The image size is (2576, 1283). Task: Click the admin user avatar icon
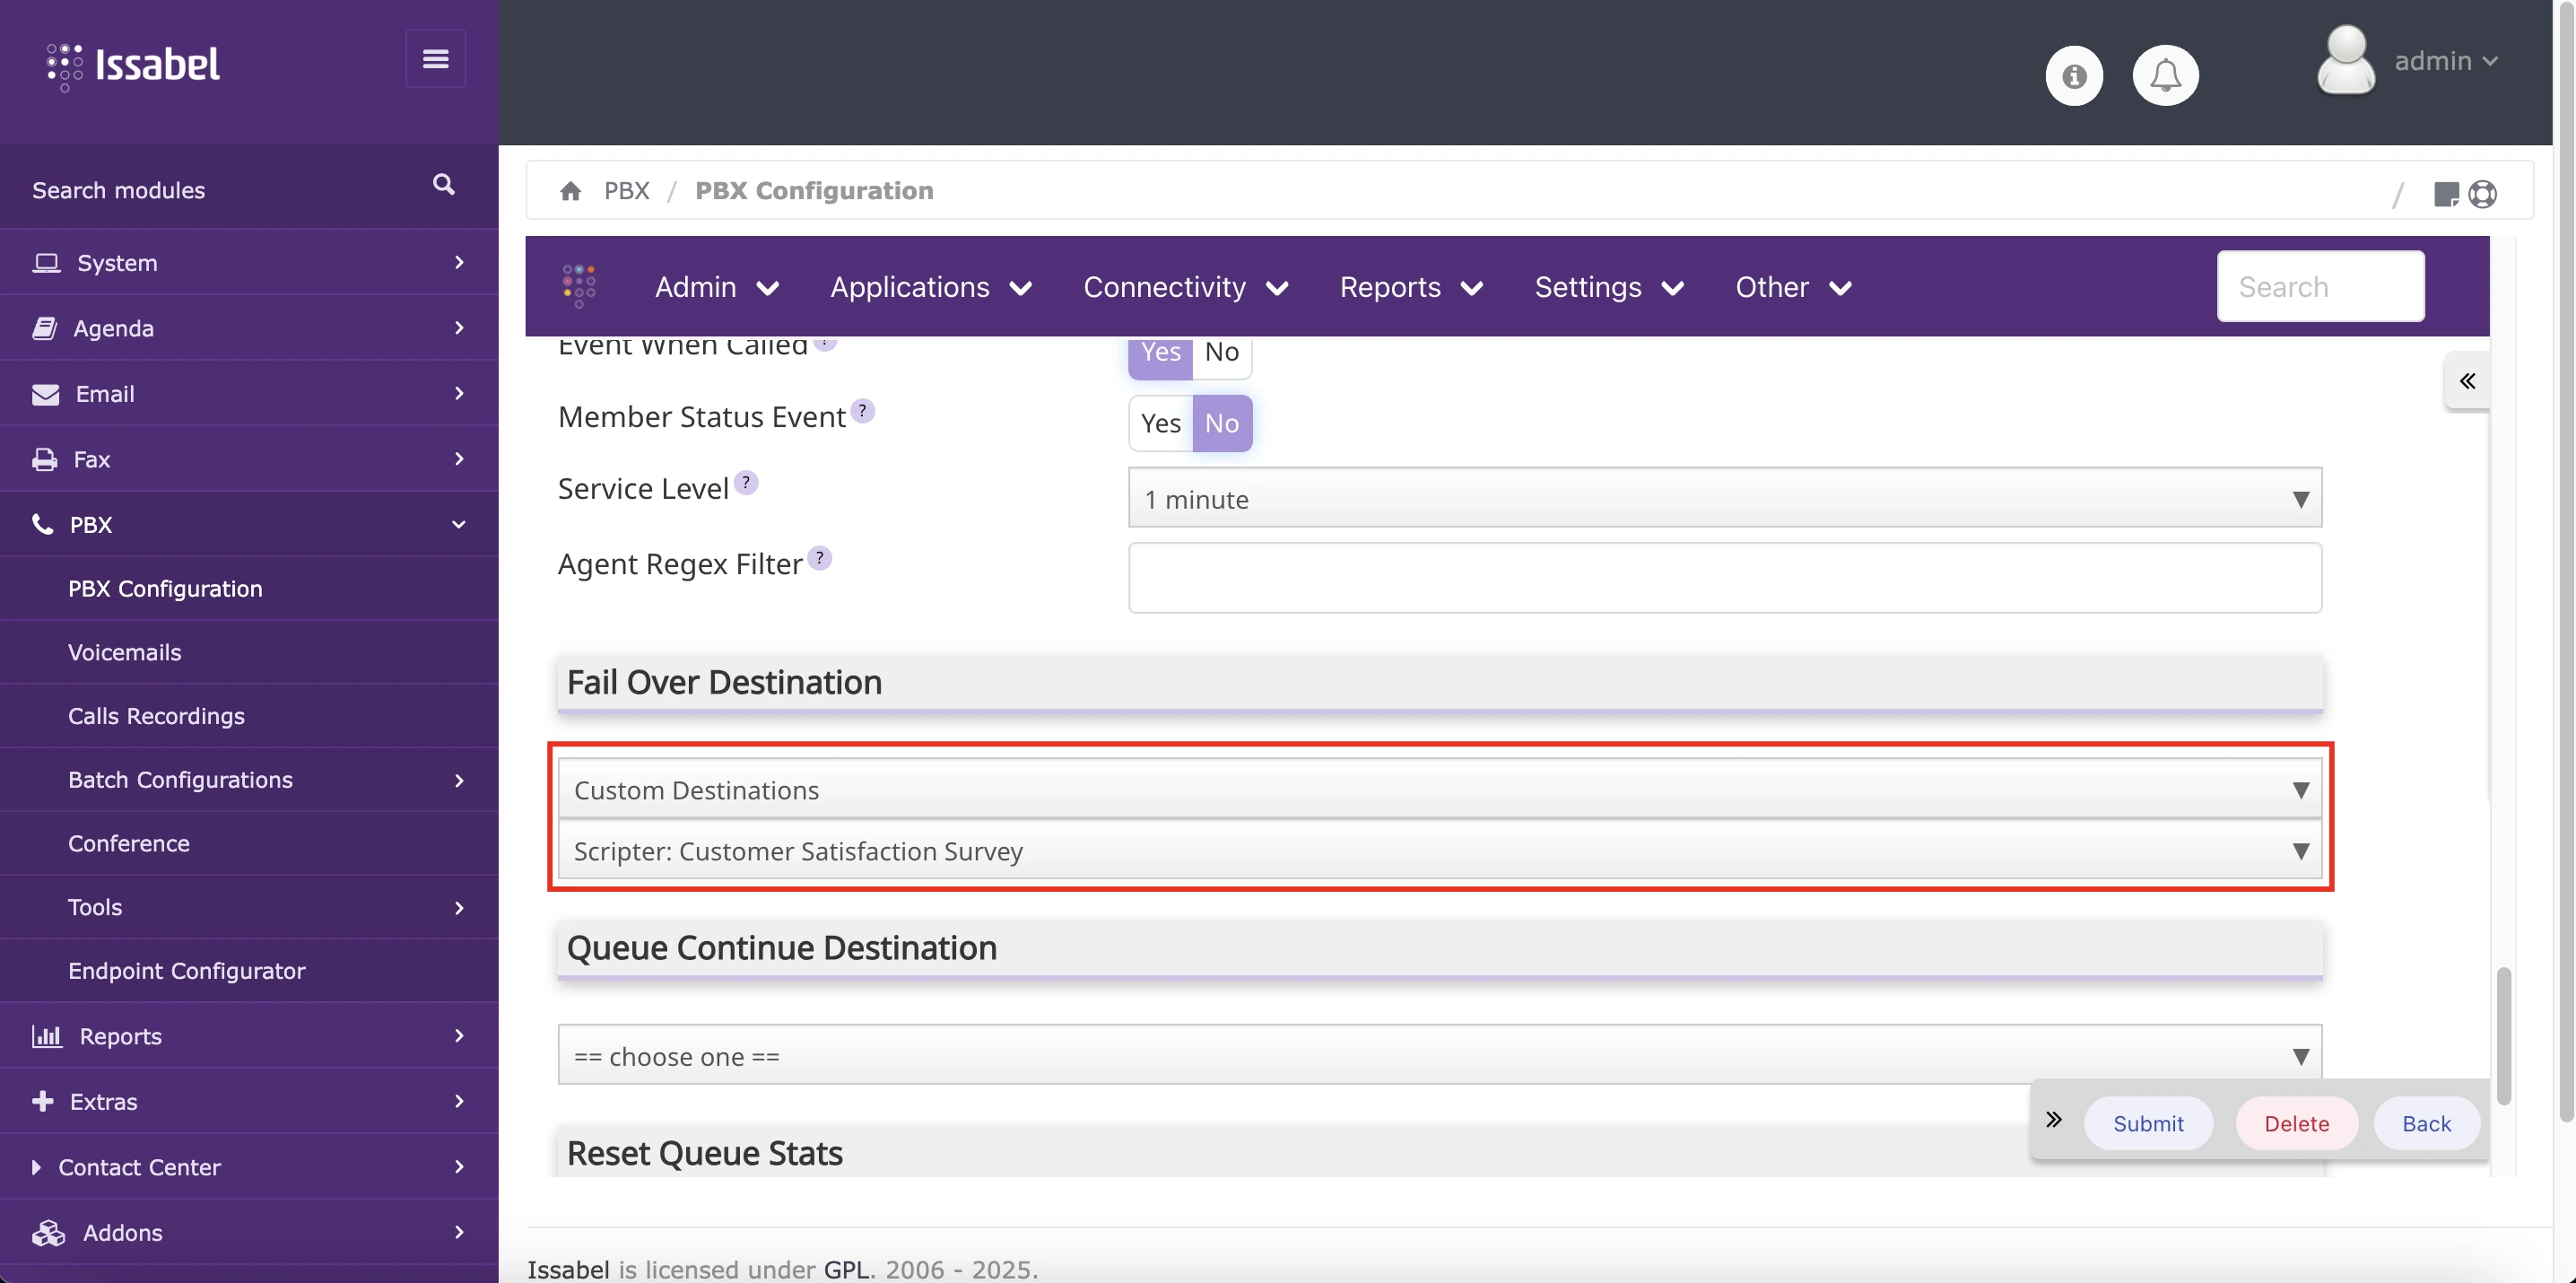click(2346, 60)
